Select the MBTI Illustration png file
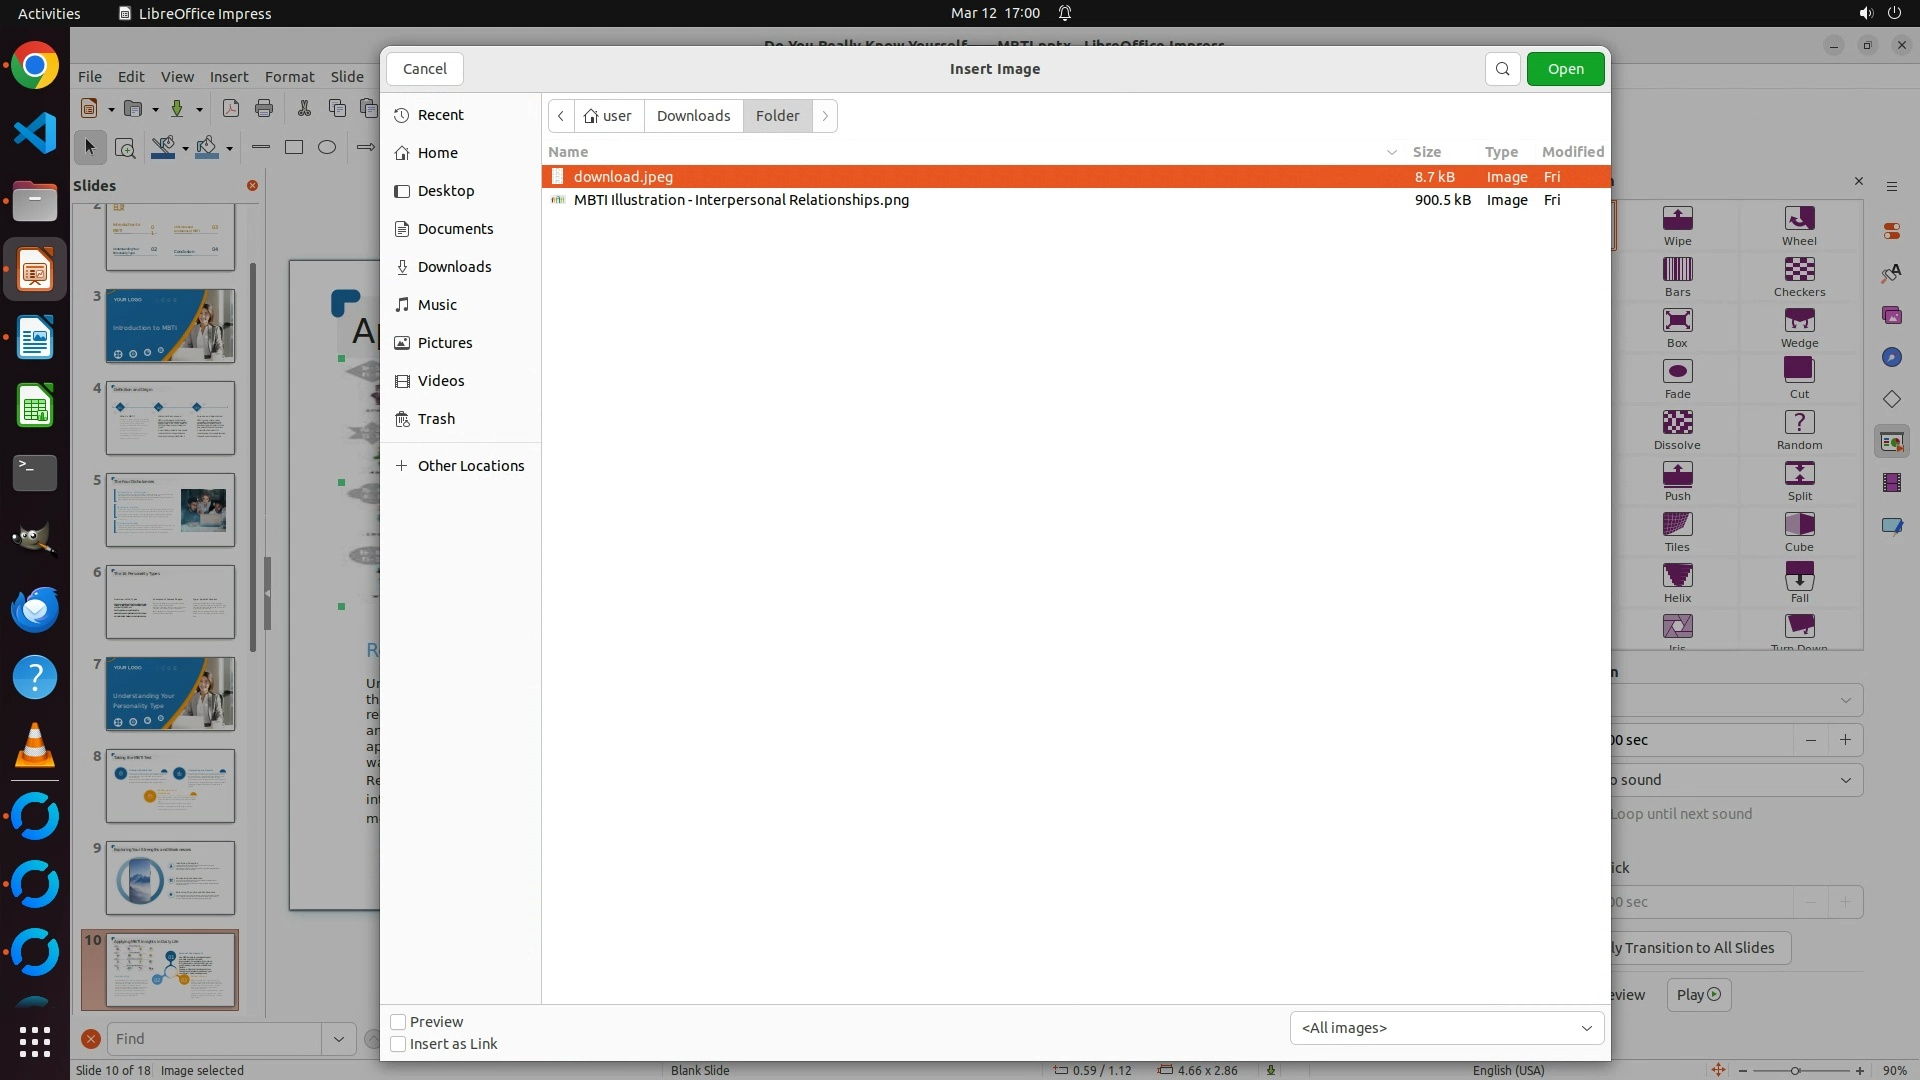 (741, 200)
